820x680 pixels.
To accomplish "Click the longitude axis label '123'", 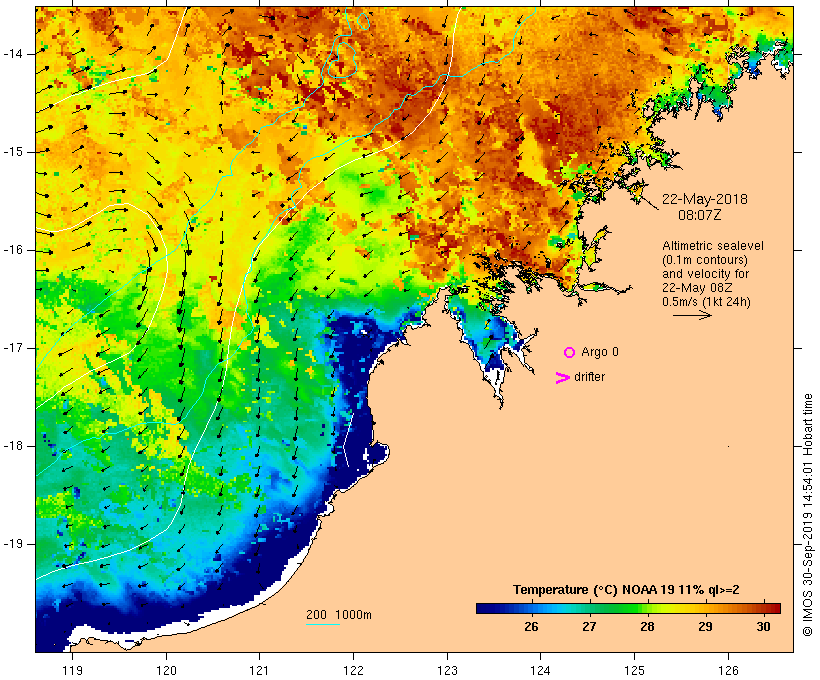I will [x=447, y=671].
